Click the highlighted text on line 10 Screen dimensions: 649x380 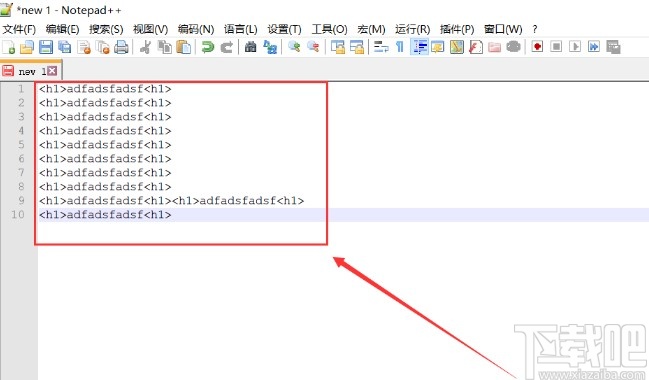[105, 214]
